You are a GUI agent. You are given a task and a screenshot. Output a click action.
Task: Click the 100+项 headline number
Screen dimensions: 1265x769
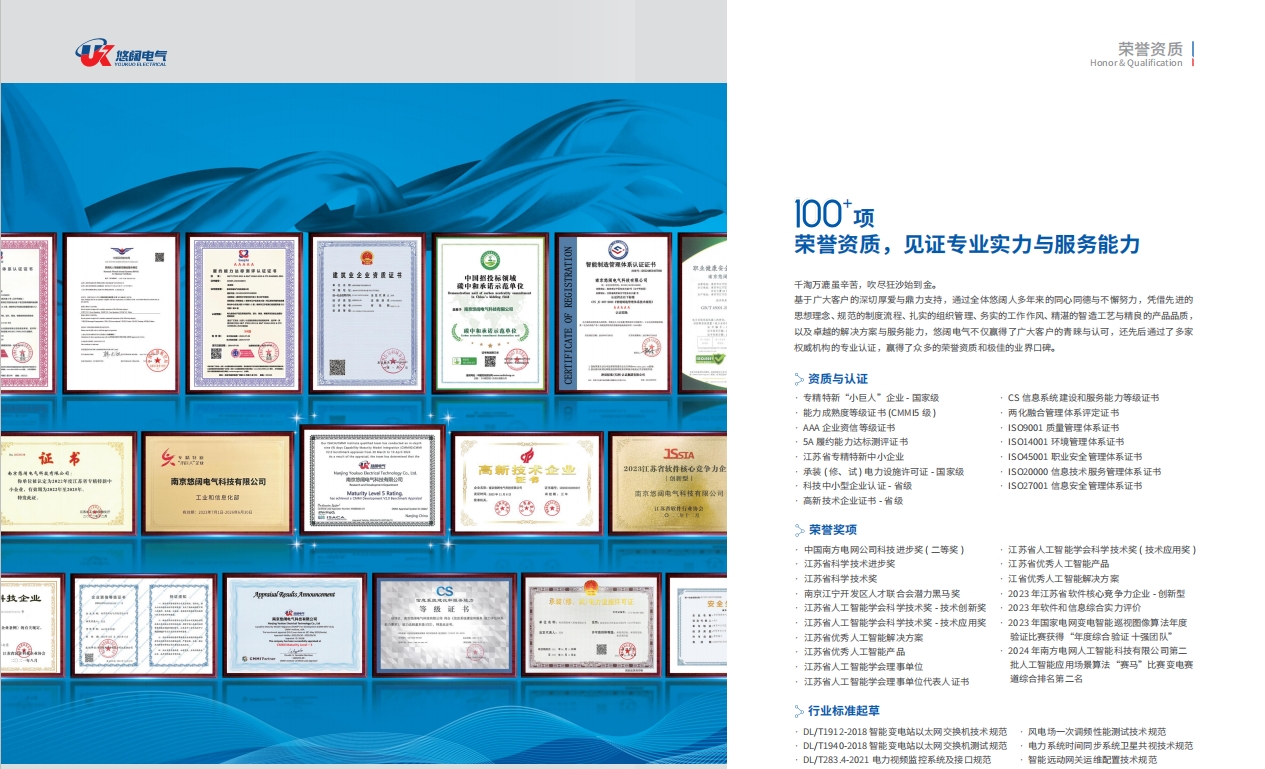pos(834,213)
